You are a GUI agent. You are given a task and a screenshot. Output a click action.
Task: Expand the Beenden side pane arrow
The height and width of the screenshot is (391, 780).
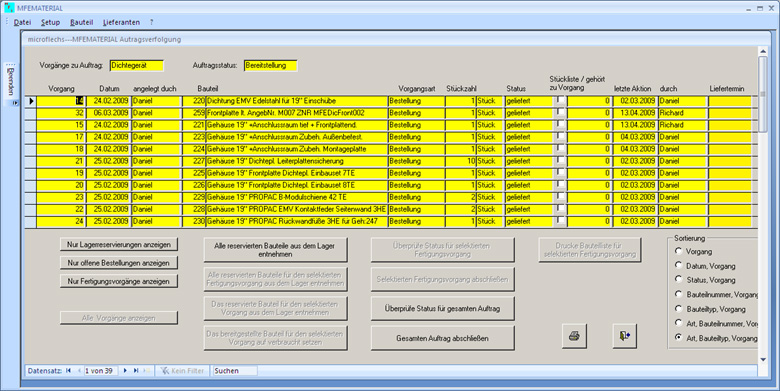coord(15,103)
